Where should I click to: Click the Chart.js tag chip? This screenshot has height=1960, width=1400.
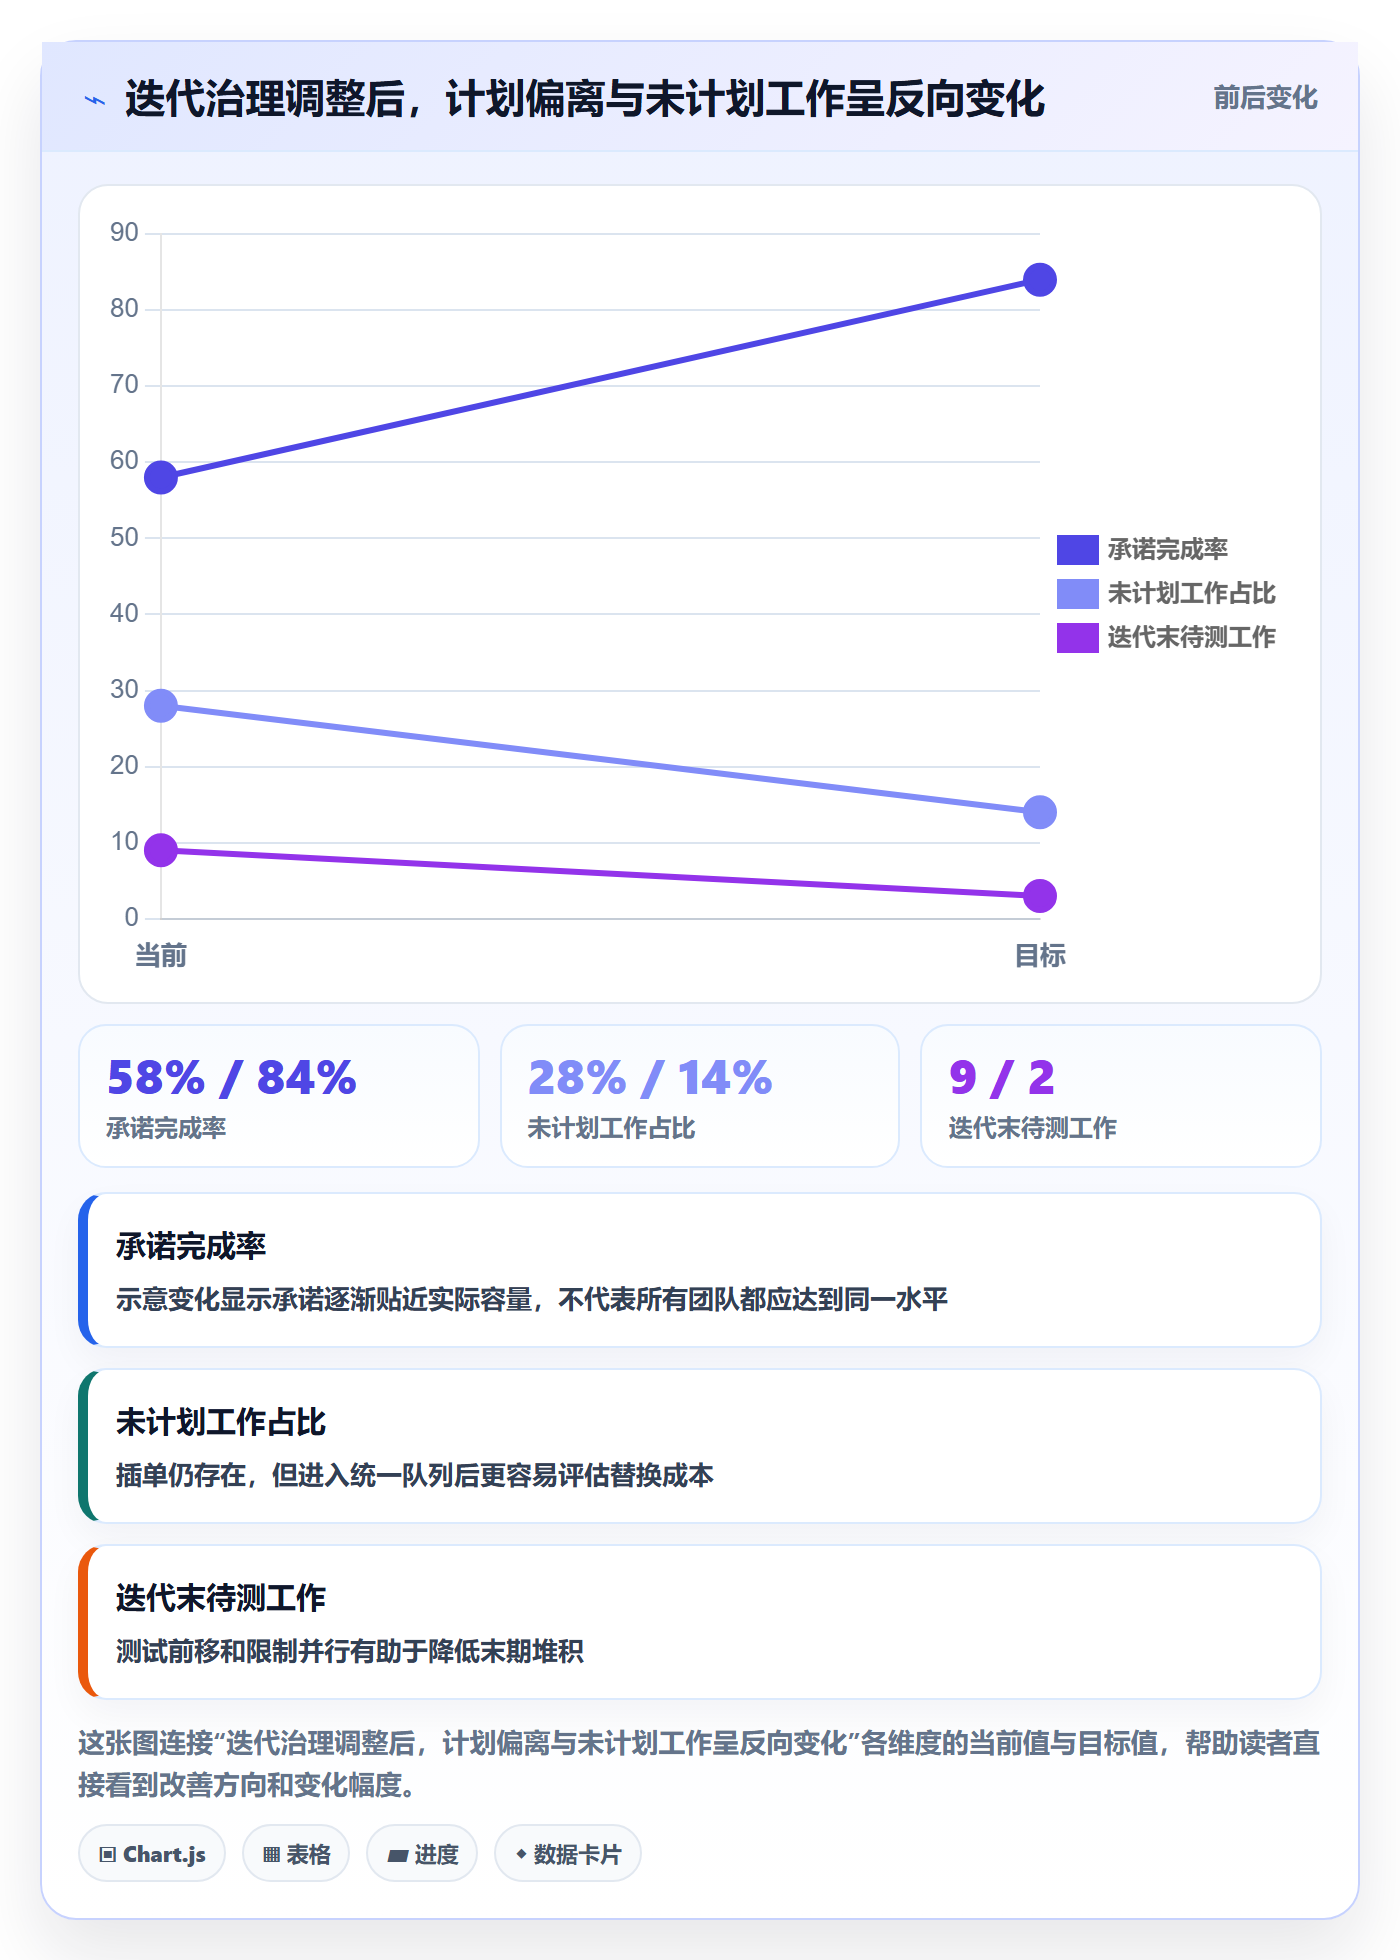click(152, 1854)
